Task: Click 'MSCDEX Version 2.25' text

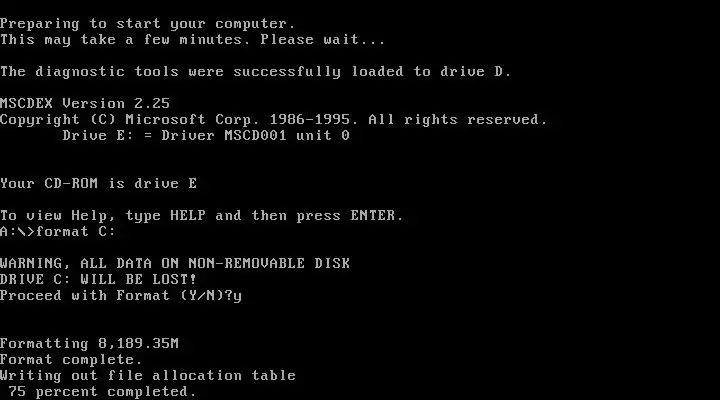Action: pyautogui.click(x=85, y=103)
